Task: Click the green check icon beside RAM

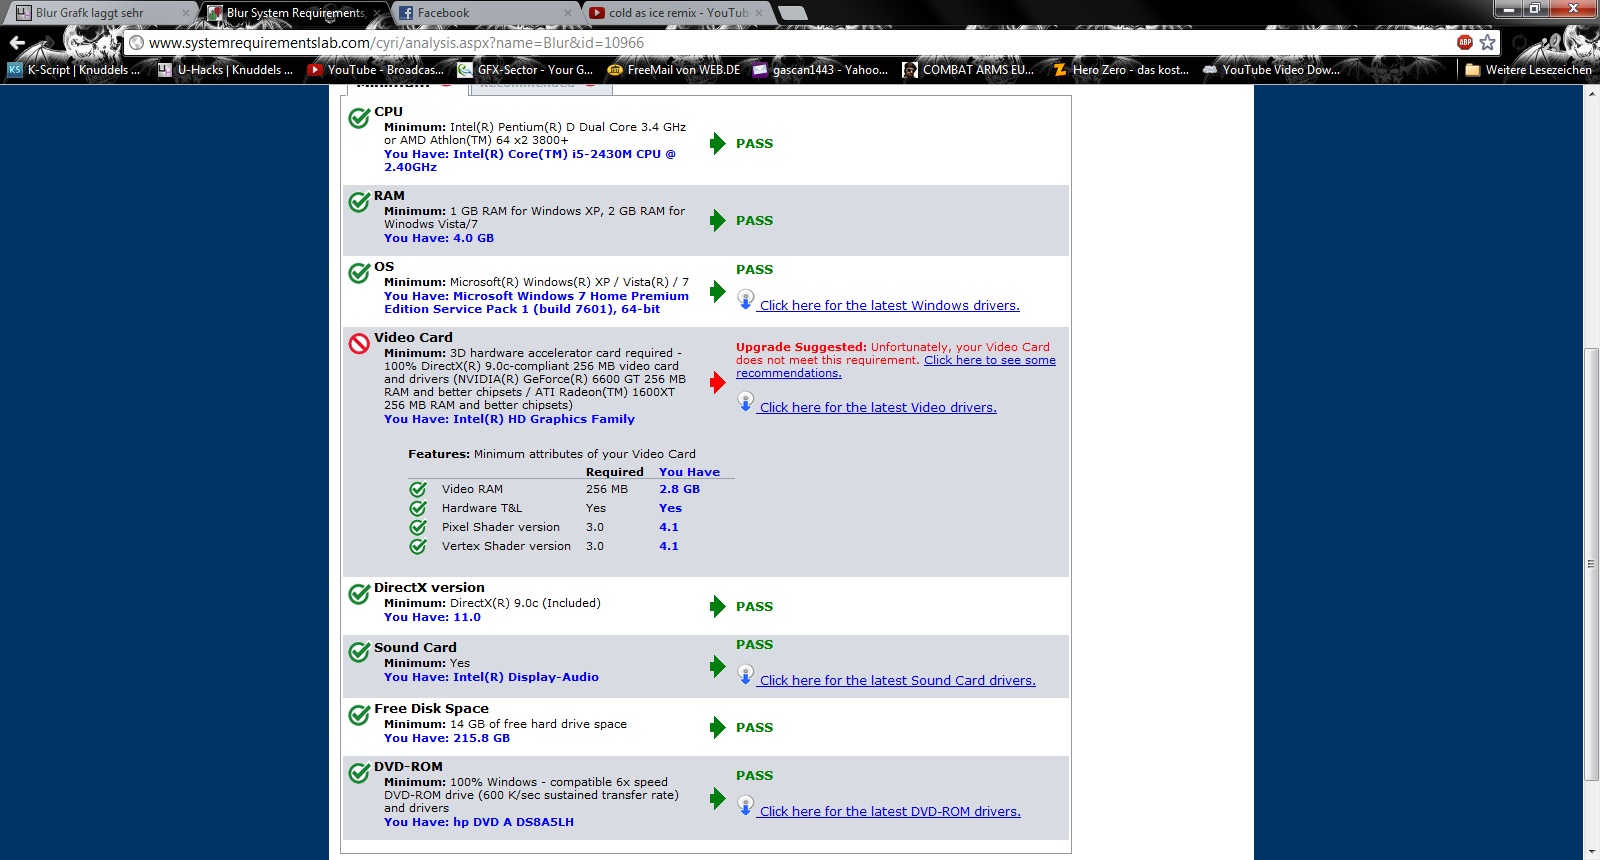Action: click(359, 202)
